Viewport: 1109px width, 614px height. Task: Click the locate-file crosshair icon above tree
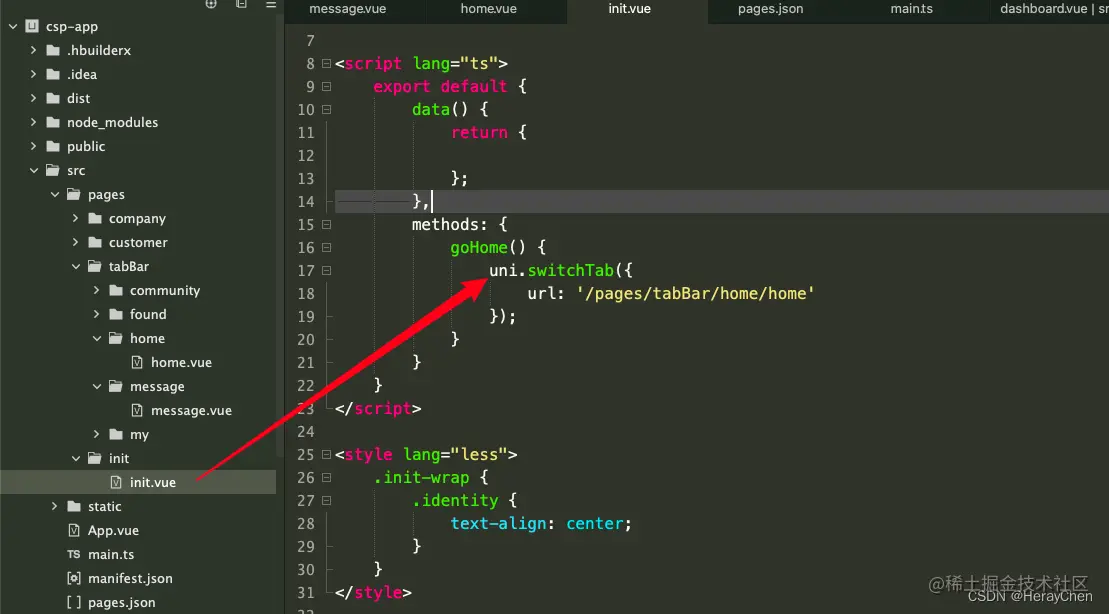(x=211, y=4)
